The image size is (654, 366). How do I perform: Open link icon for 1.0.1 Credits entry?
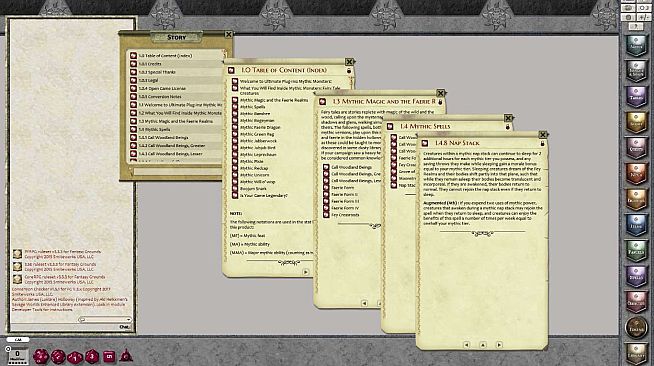tap(133, 64)
